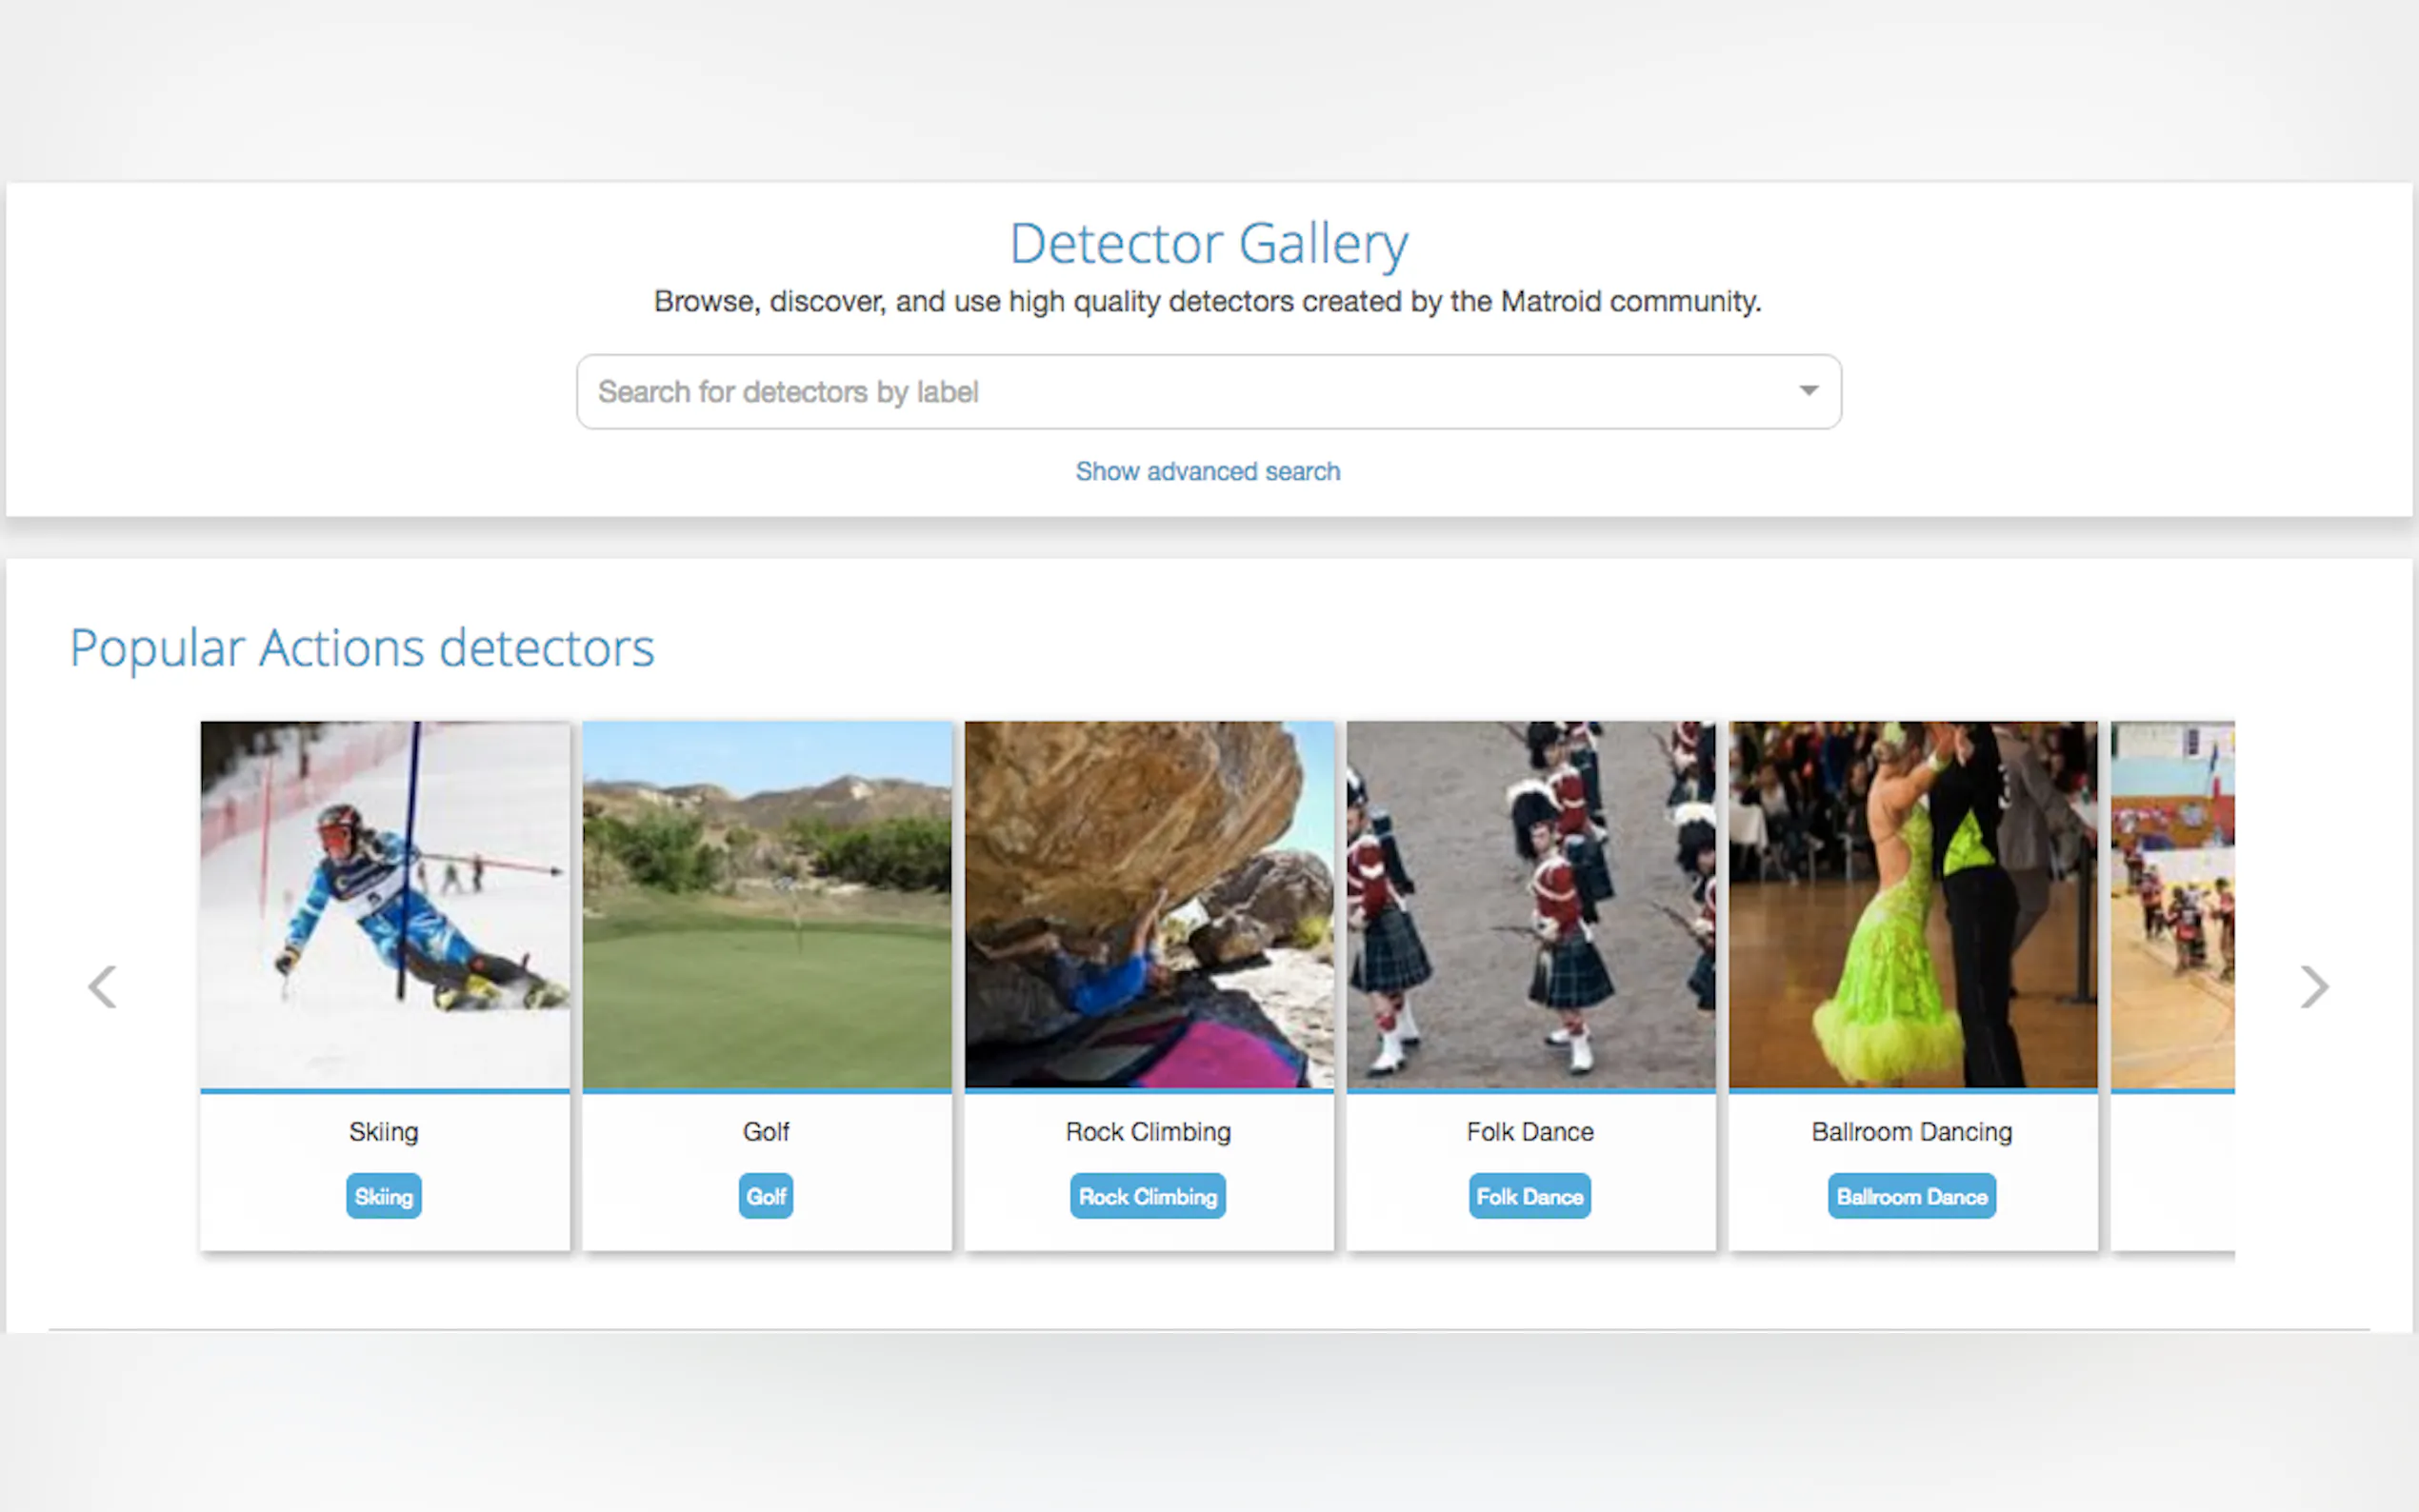Open Show advanced search link

click(x=1207, y=471)
